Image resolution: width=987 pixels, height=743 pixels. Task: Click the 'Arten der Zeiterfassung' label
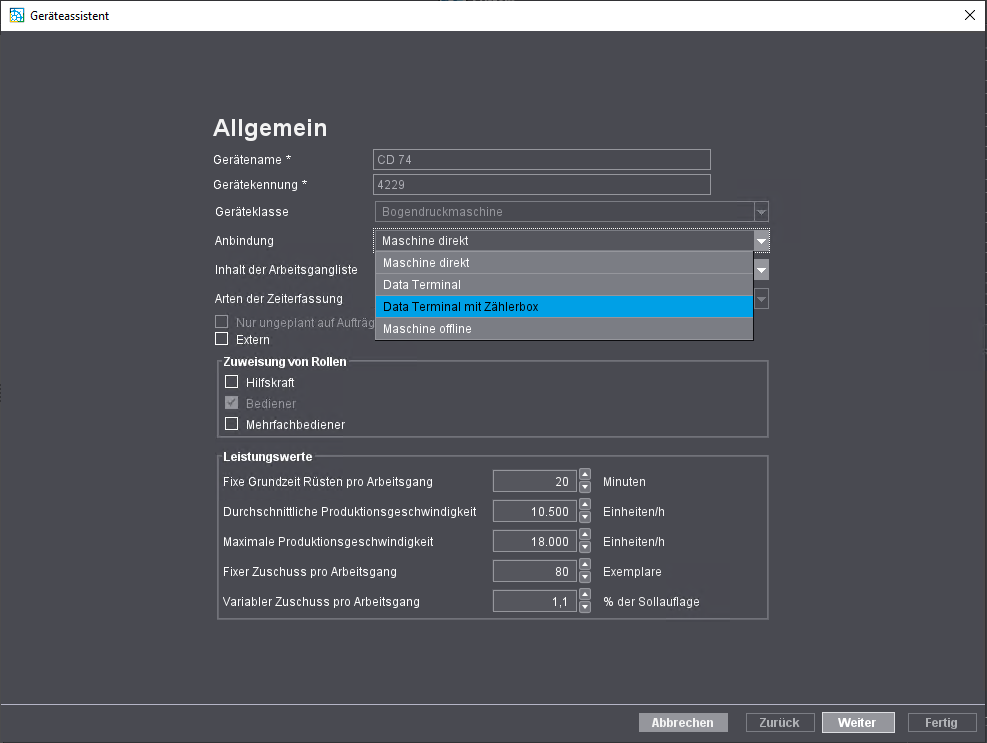[279, 298]
